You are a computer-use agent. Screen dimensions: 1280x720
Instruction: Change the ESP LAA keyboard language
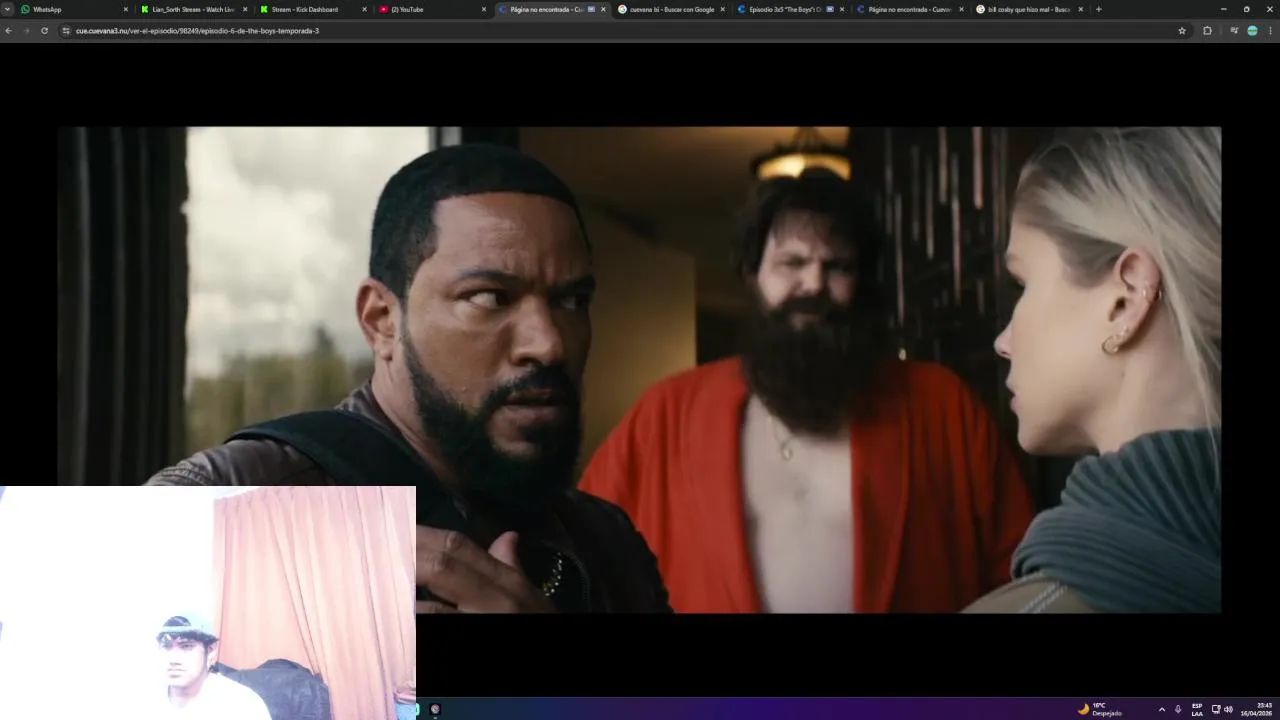click(x=1197, y=709)
